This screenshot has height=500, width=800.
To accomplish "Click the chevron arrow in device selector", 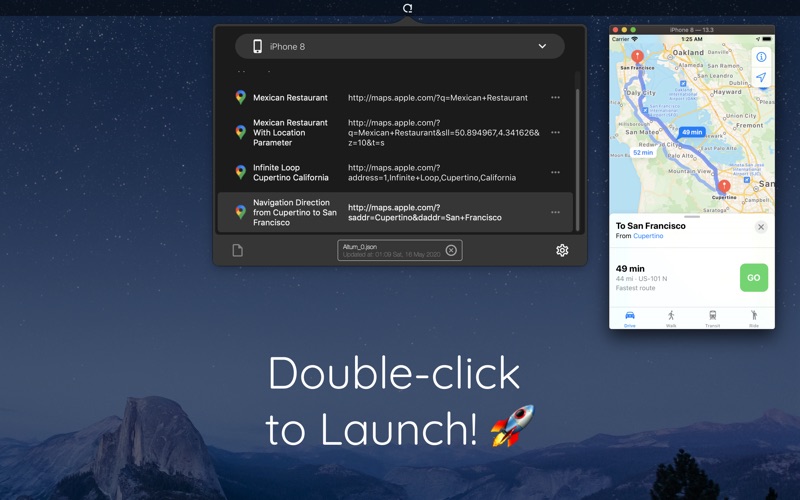I will click(542, 46).
